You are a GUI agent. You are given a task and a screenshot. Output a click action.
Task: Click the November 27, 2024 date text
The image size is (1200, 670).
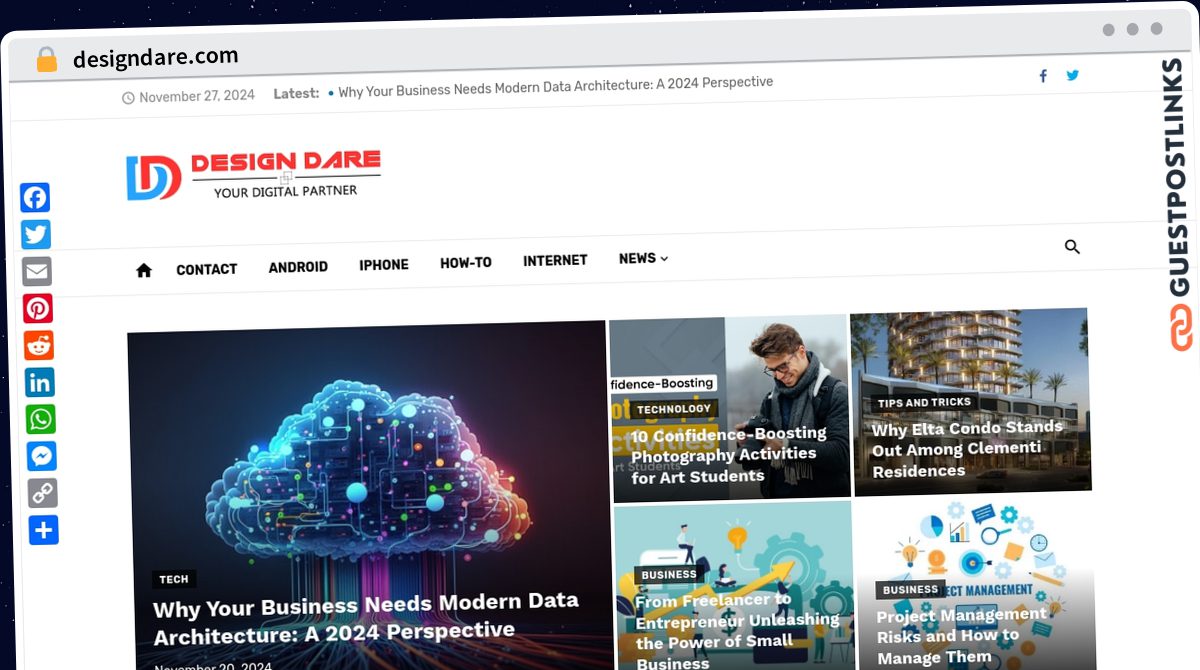click(x=197, y=96)
